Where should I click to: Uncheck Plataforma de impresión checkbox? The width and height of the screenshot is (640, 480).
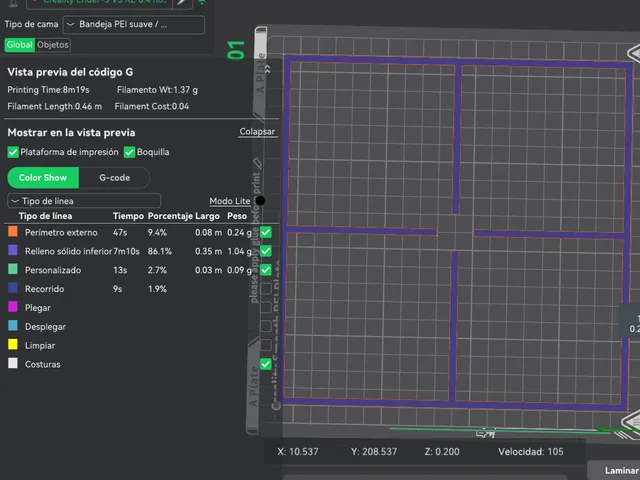13,152
